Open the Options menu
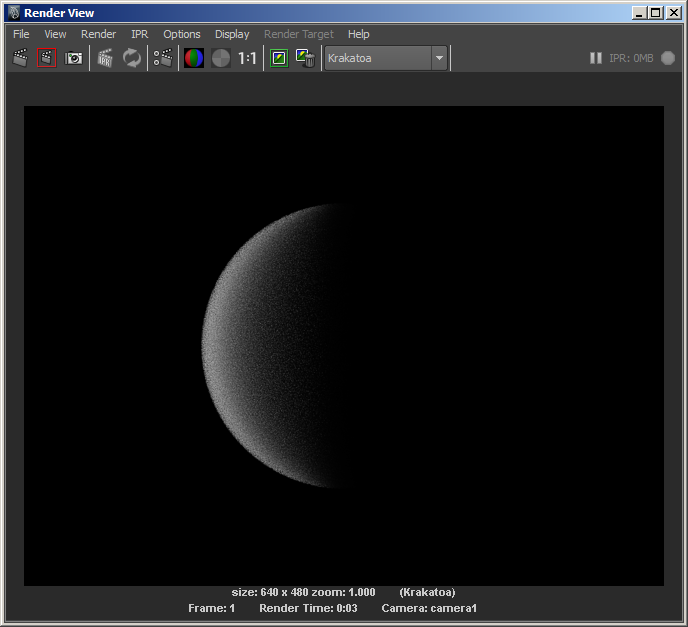 (182, 34)
